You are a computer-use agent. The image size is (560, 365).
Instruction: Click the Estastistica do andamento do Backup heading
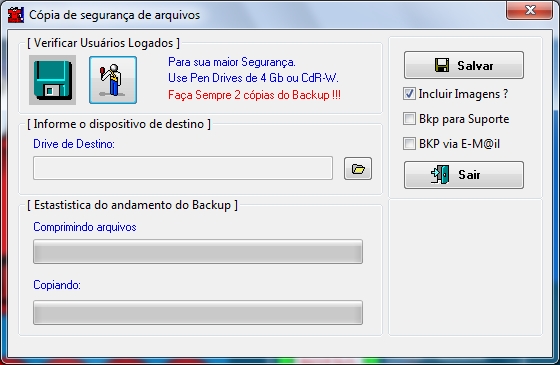tap(132, 205)
